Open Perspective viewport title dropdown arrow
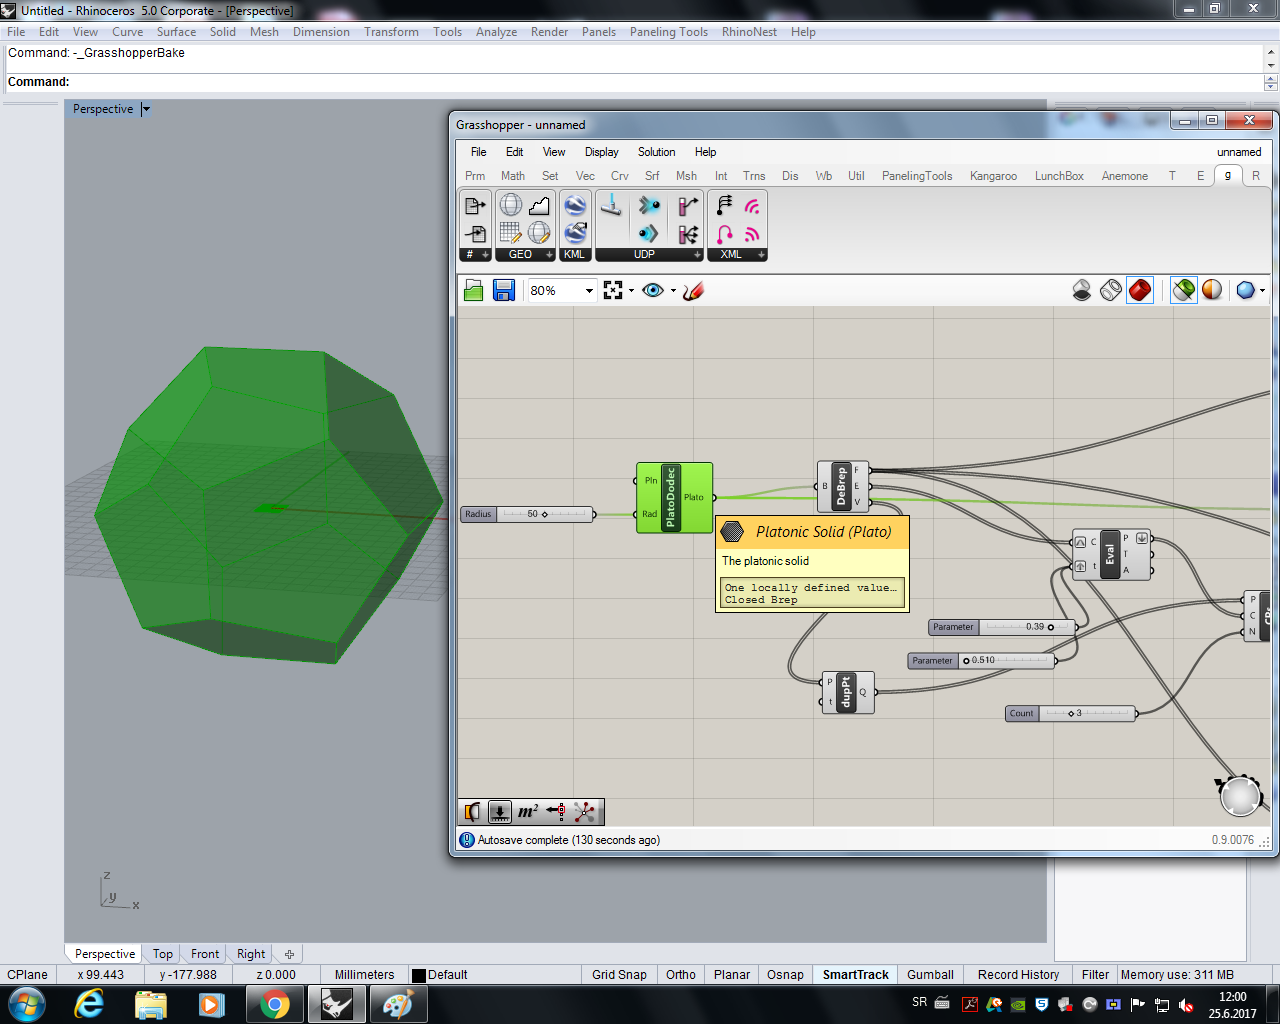Viewport: 1280px width, 1024px height. 146,109
